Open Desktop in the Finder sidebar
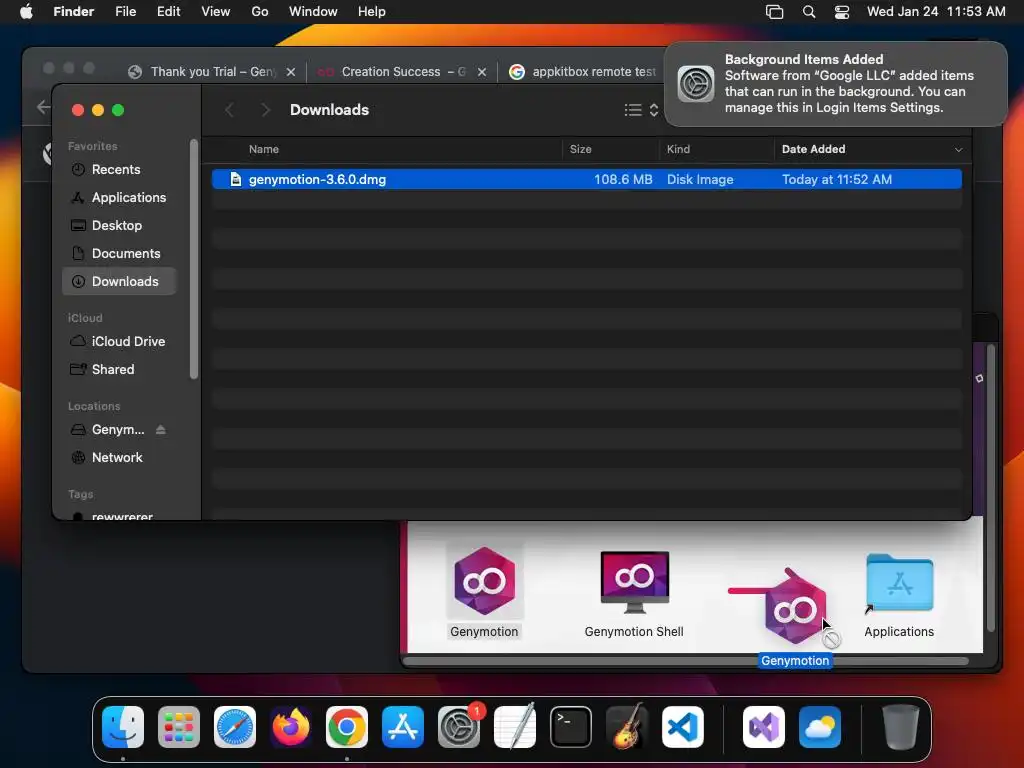 [x=119, y=225]
